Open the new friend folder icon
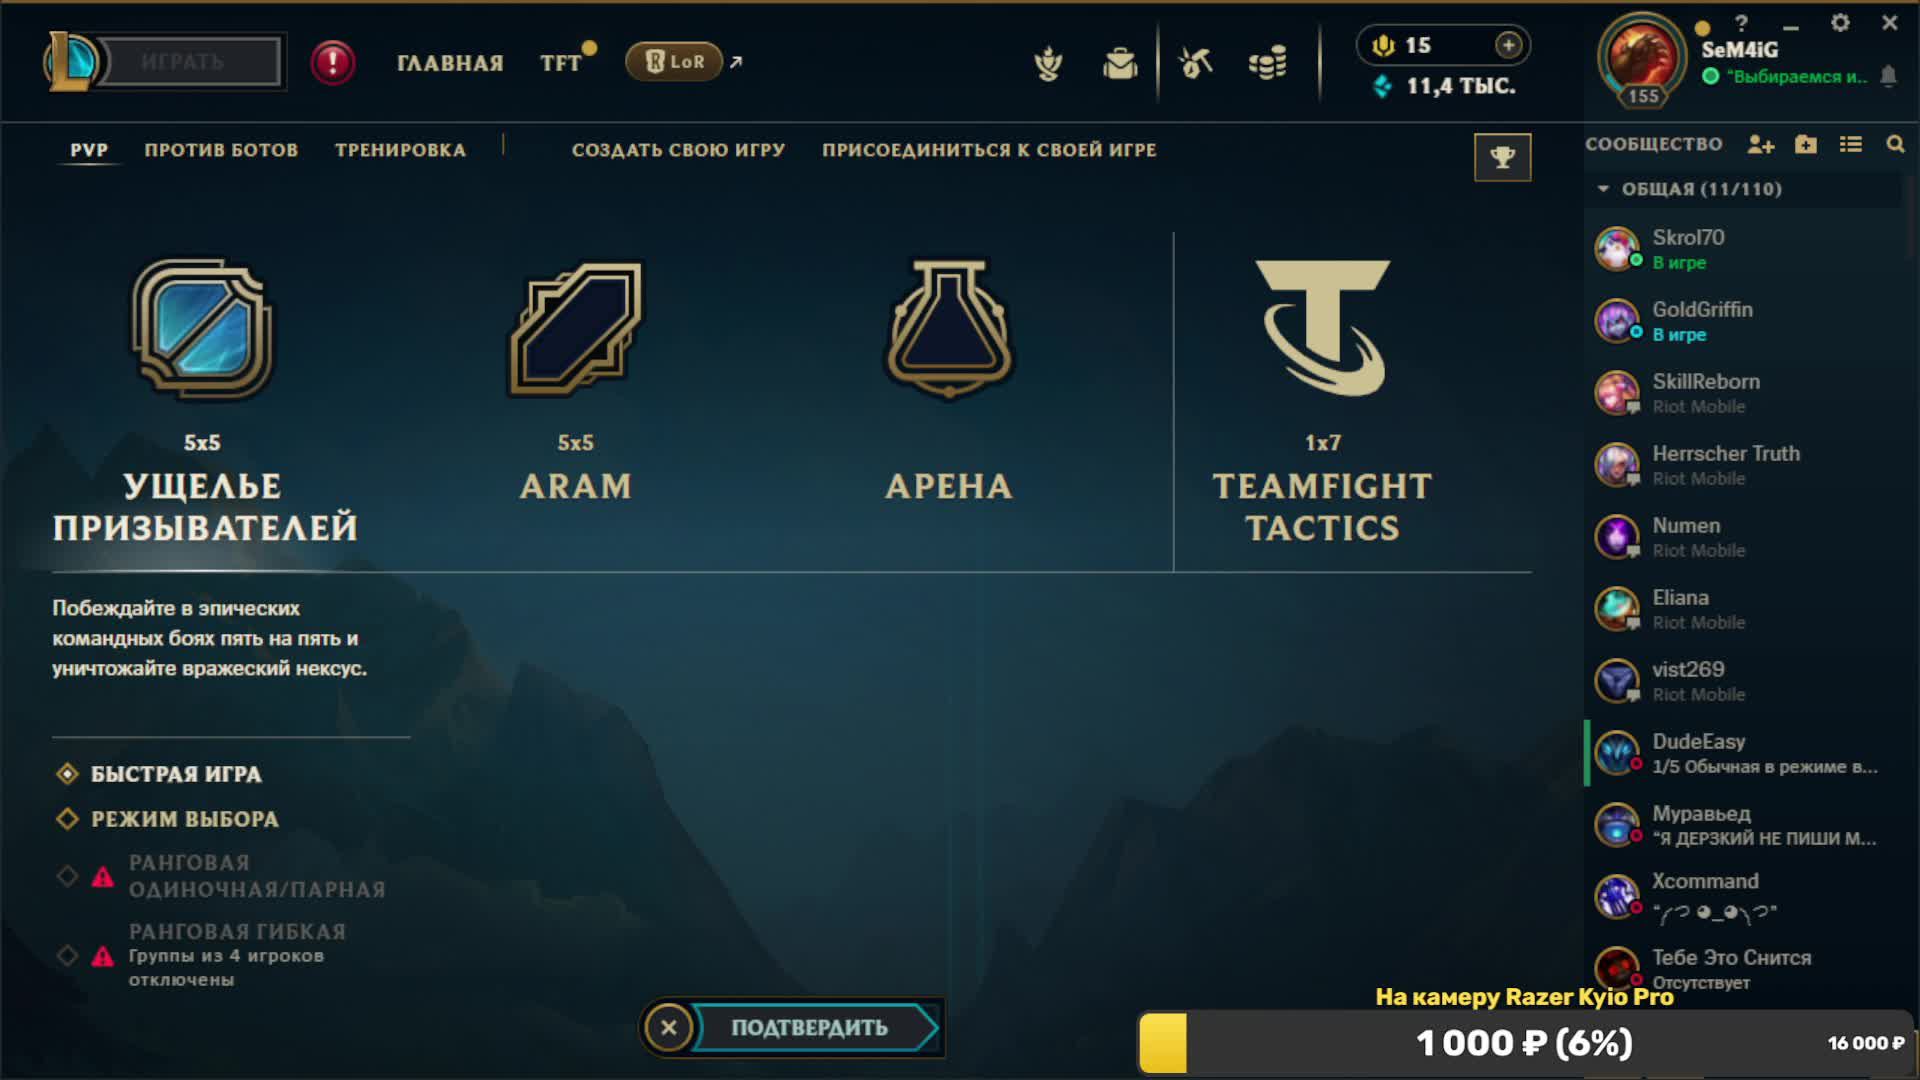Image resolution: width=1920 pixels, height=1080 pixels. coord(1805,145)
